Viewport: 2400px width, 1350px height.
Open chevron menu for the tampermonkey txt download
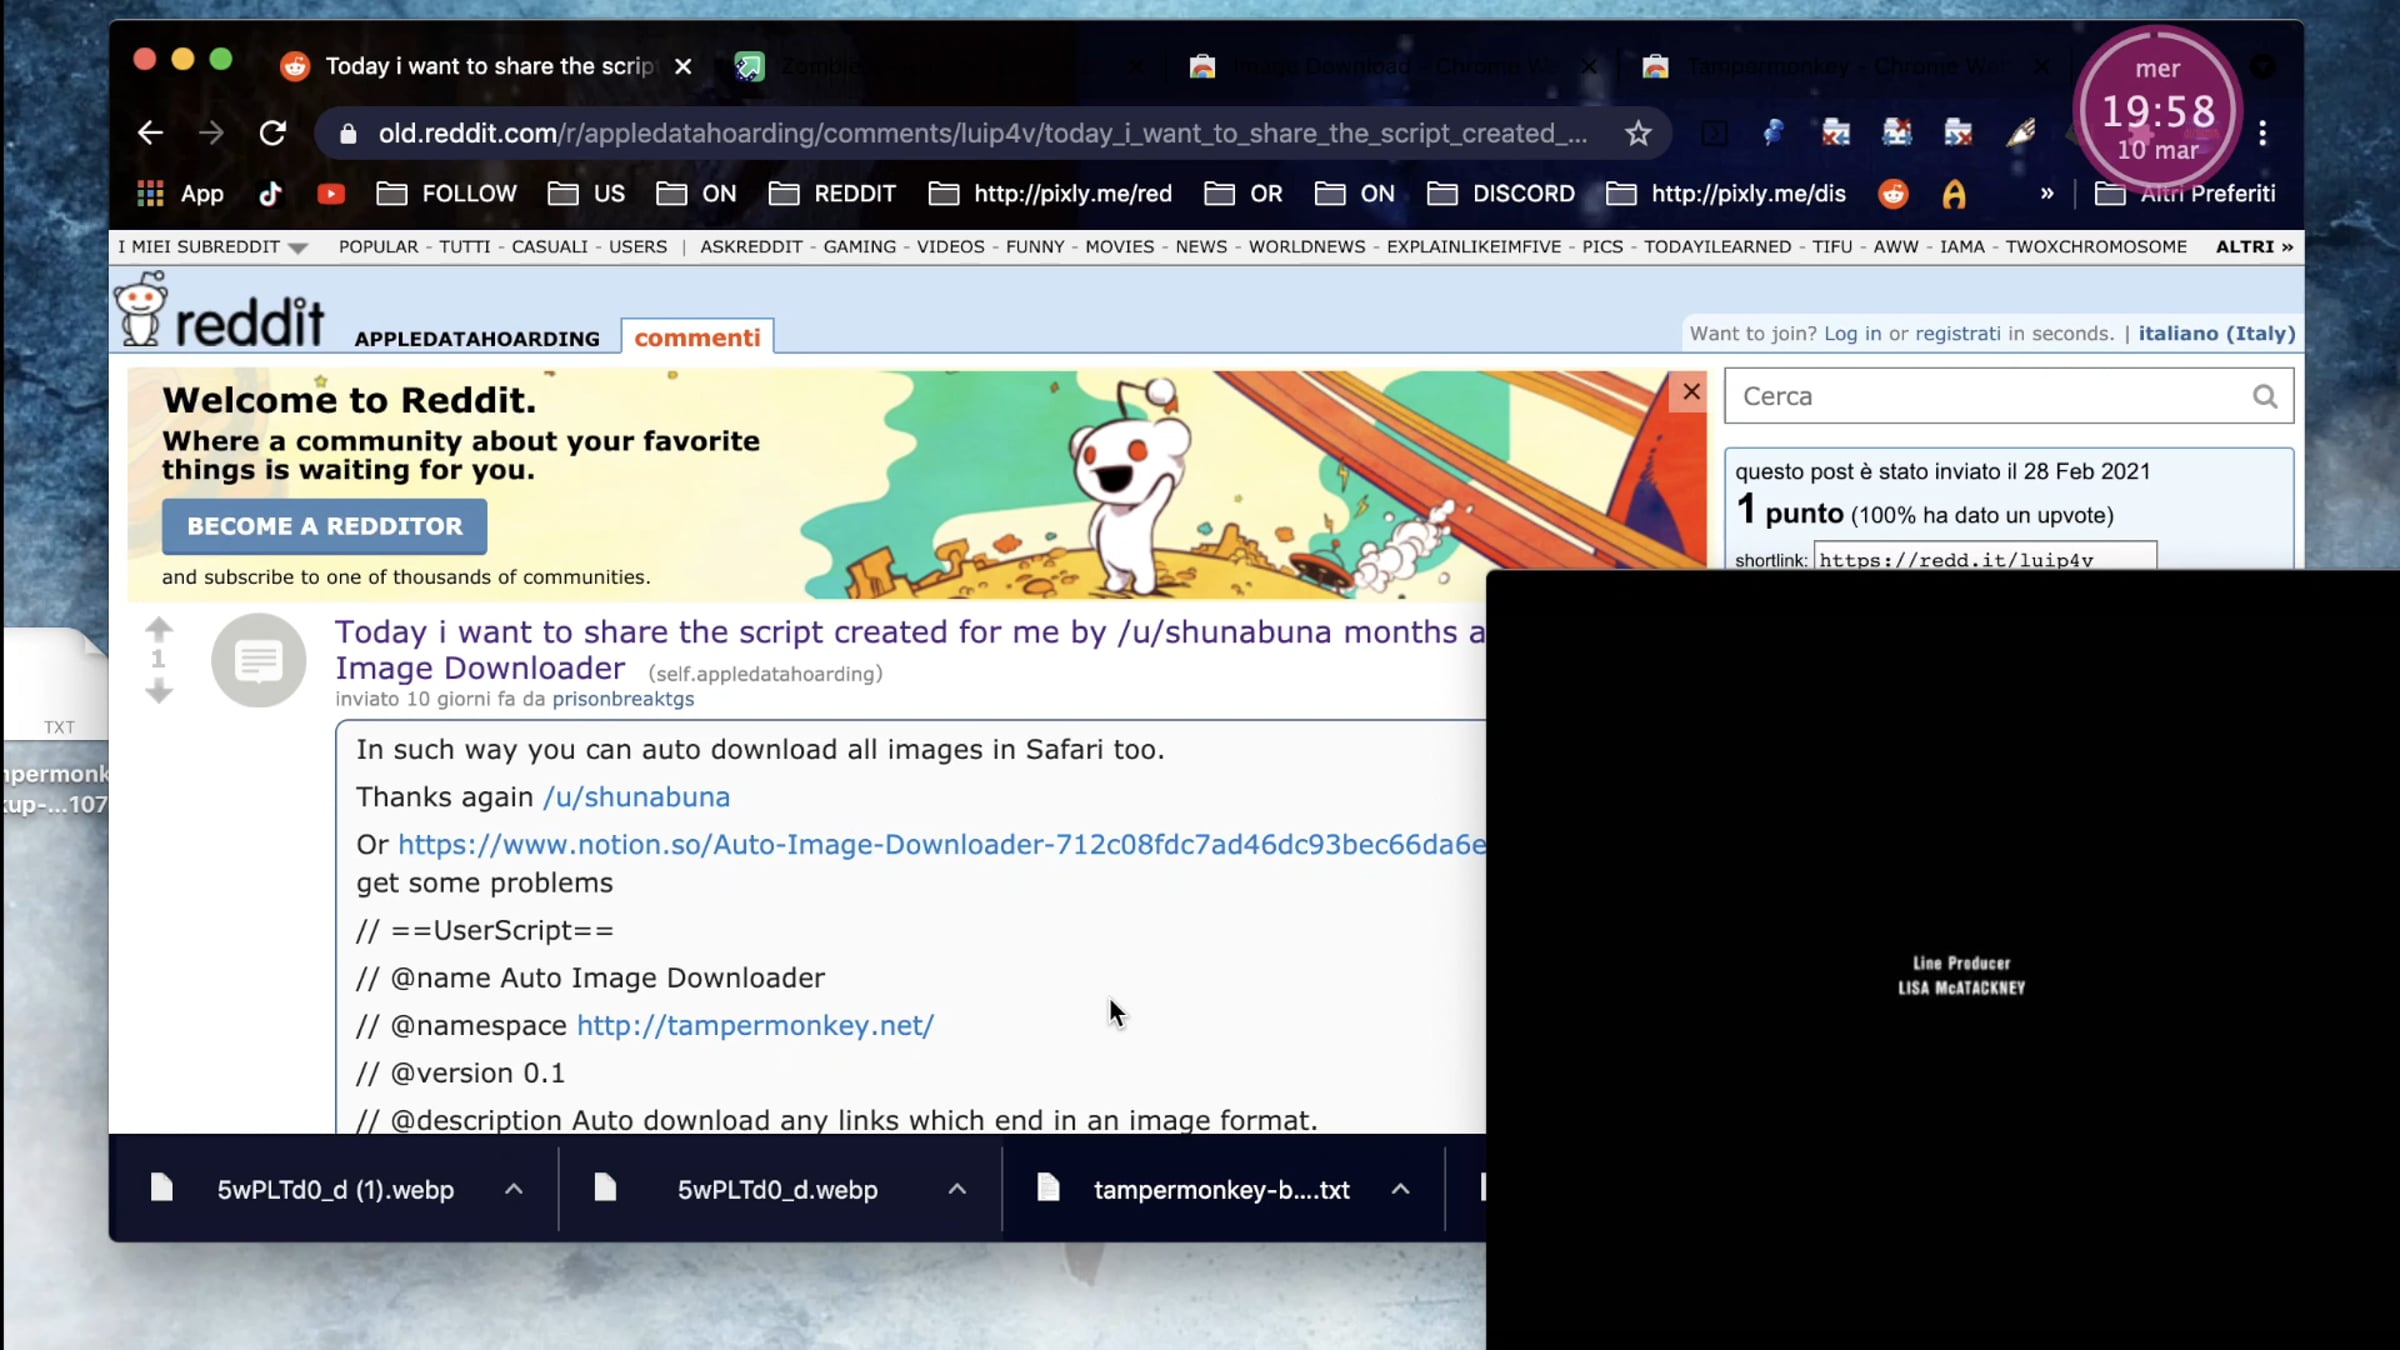[x=1400, y=1189]
